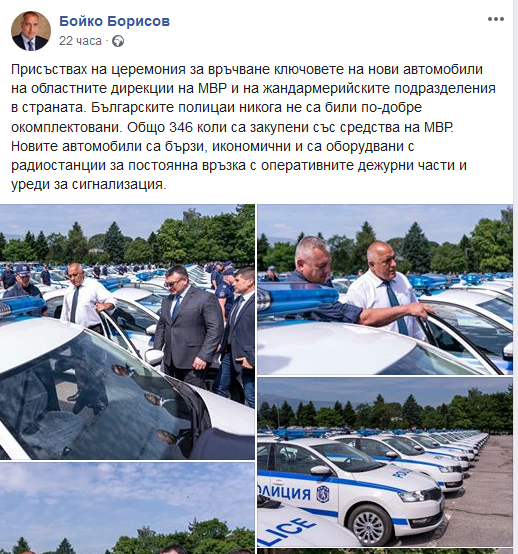The width and height of the screenshot is (518, 554).
Task: Click the front wheel of the nearest police car
Action: point(372,521)
